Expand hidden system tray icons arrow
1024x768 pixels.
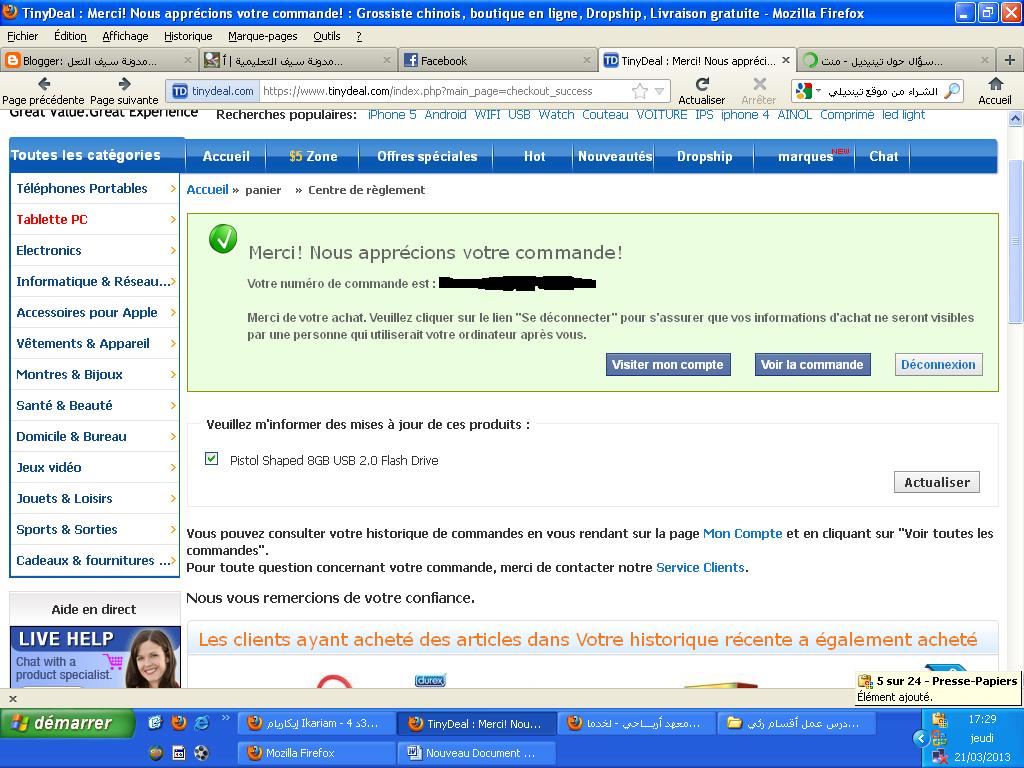click(921, 739)
